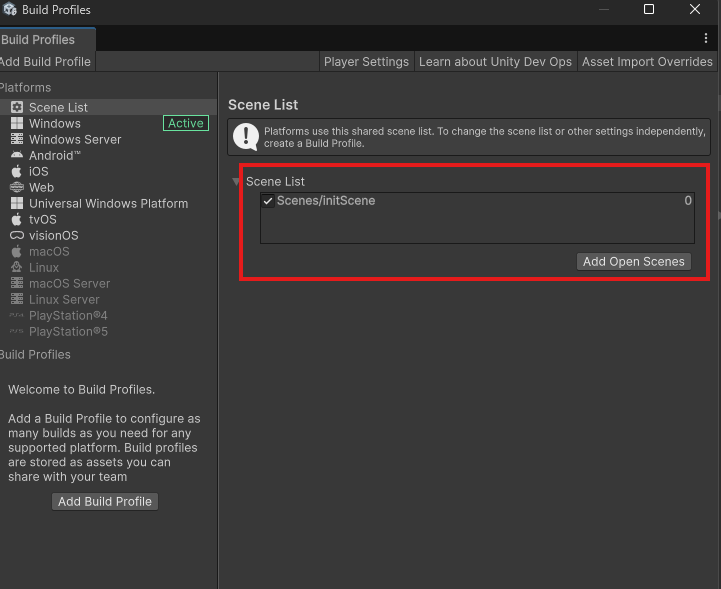Select the macOS Server platform
The image size is (721, 589).
click(x=109, y=283)
